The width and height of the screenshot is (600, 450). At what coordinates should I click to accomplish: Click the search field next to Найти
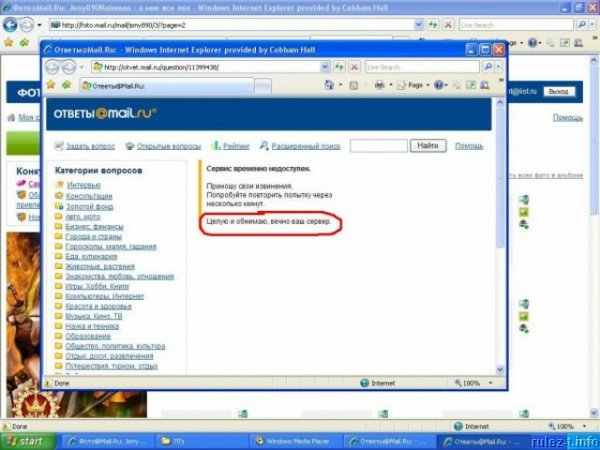coord(378,146)
